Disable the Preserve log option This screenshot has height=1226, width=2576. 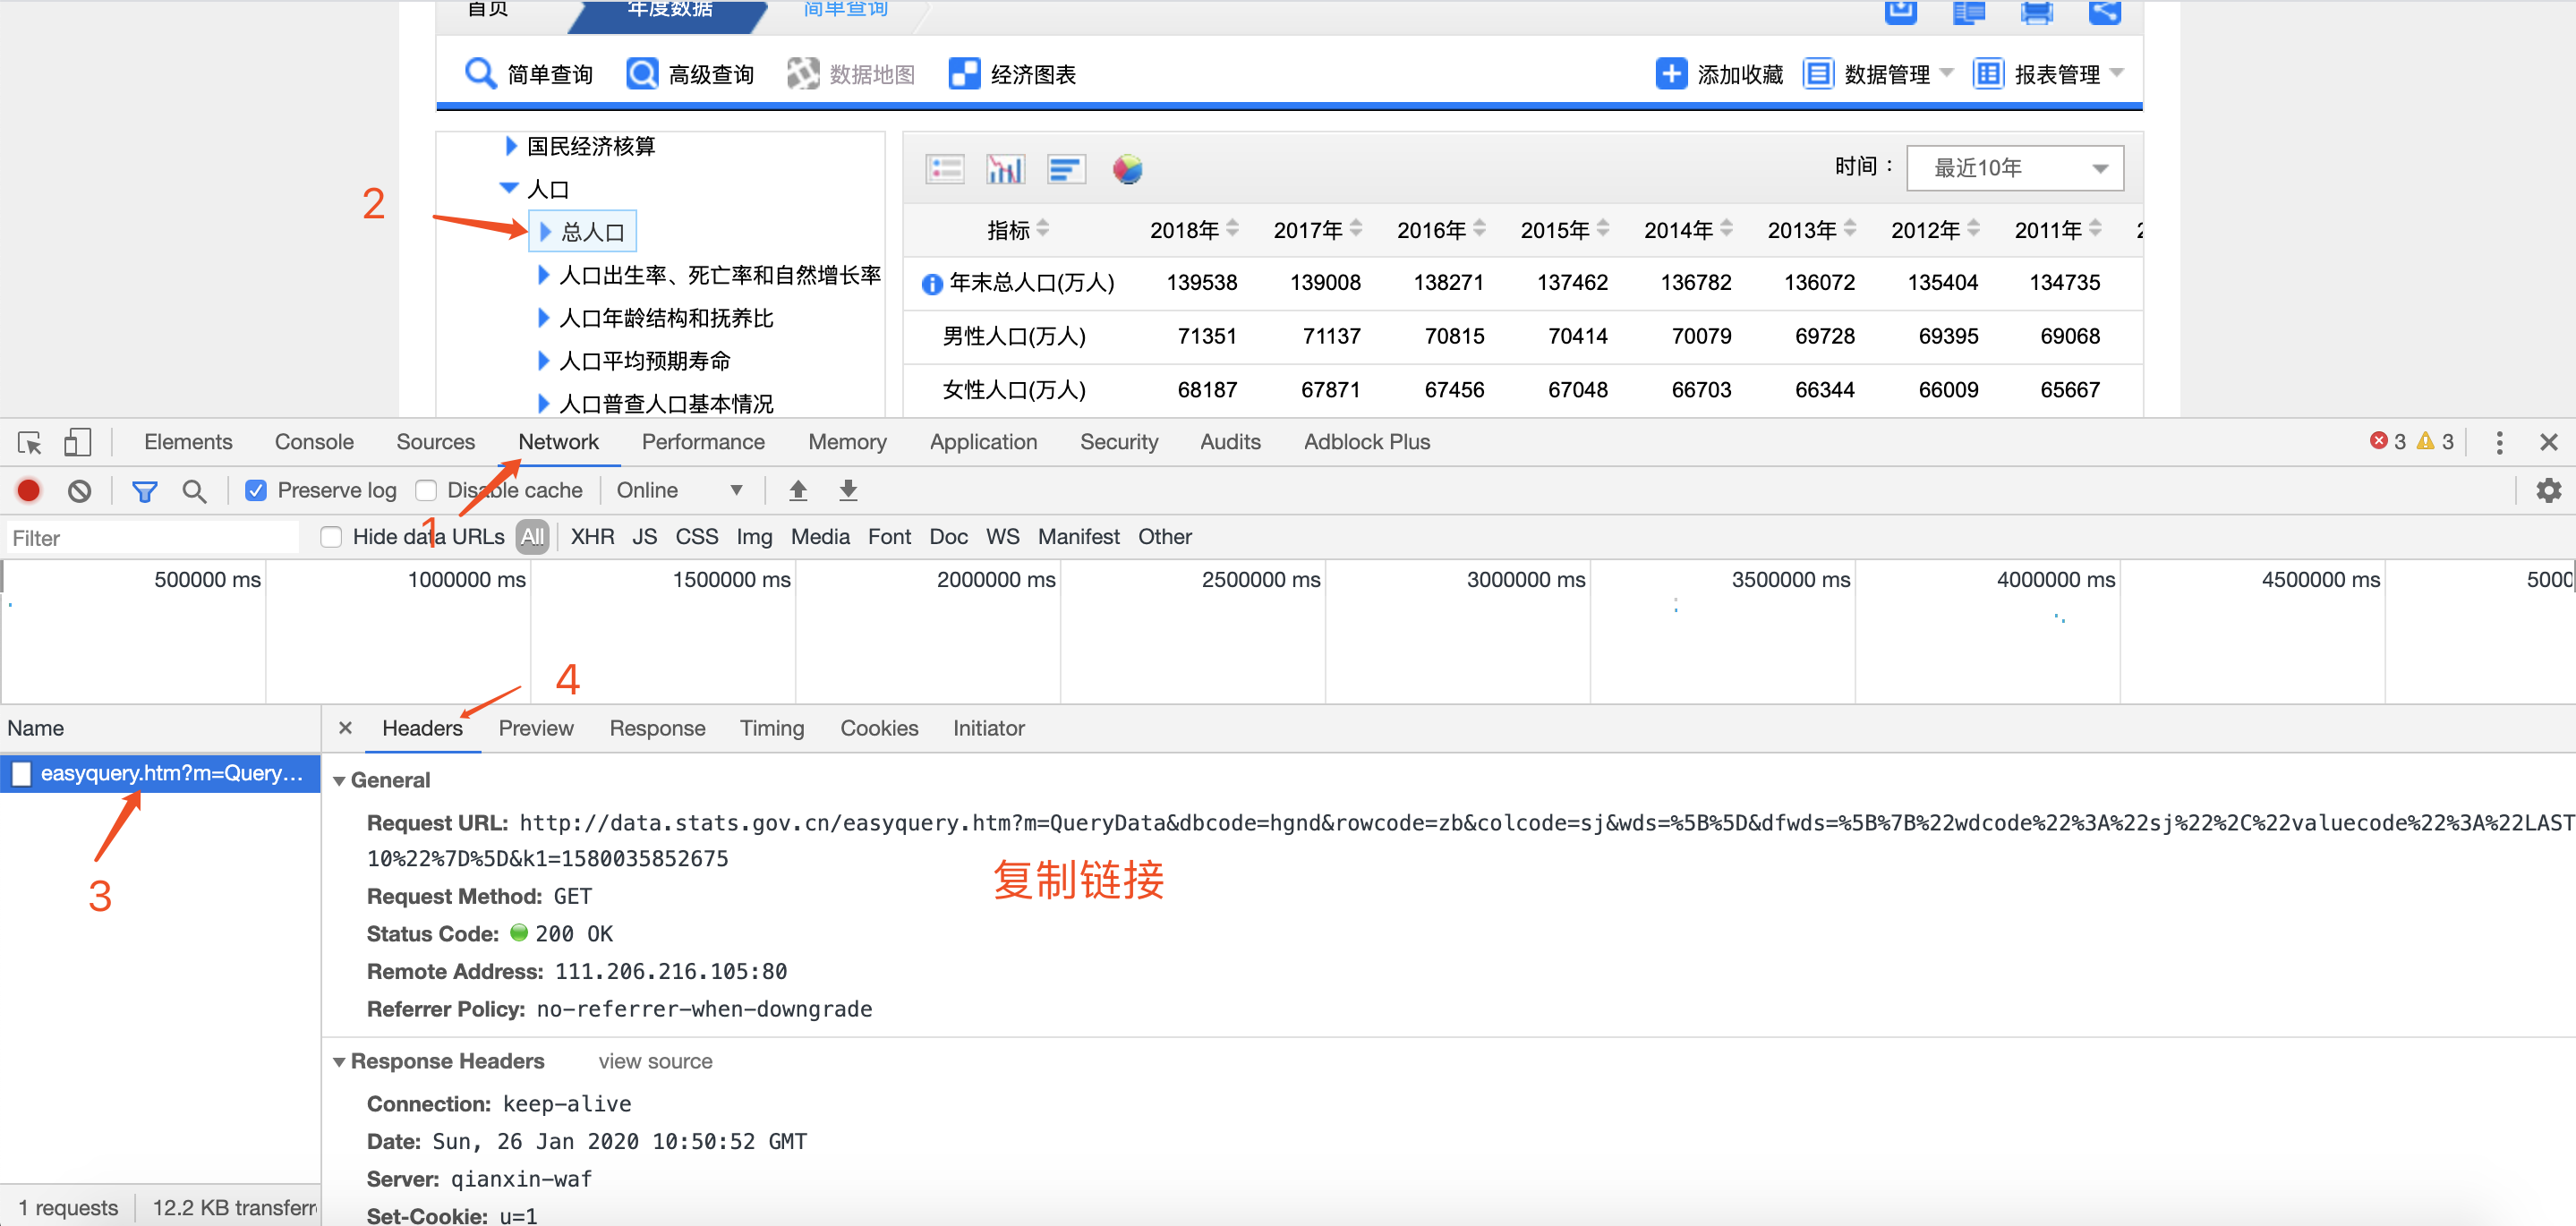256,490
